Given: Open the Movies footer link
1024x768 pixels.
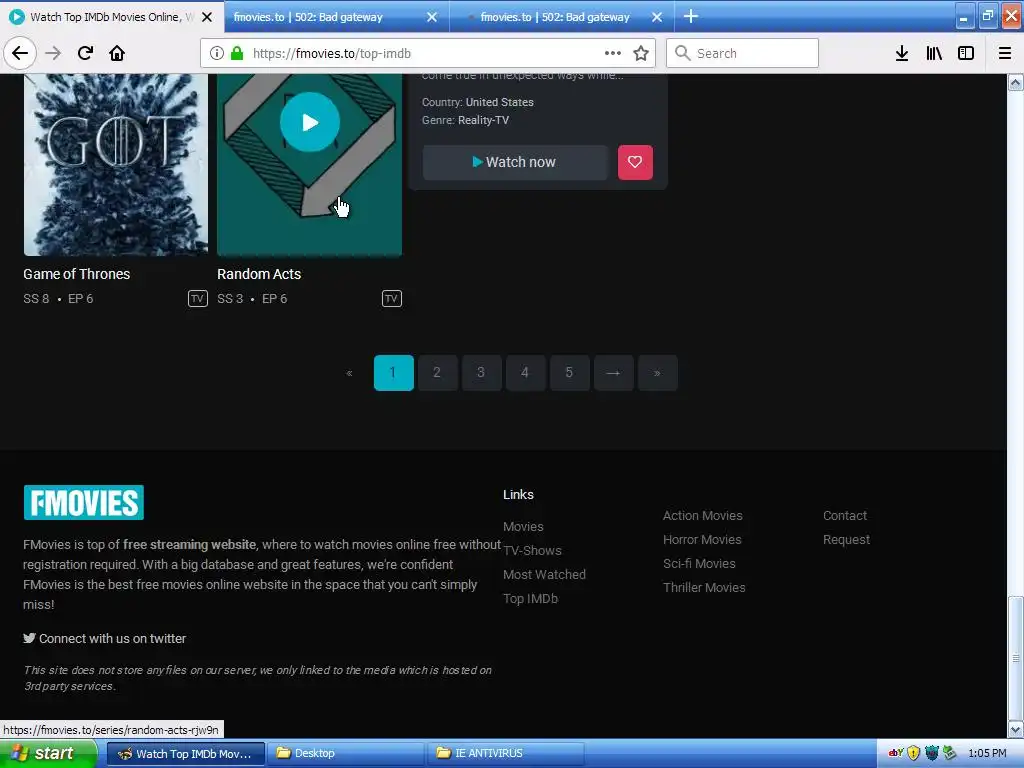Looking at the screenshot, I should point(523,526).
